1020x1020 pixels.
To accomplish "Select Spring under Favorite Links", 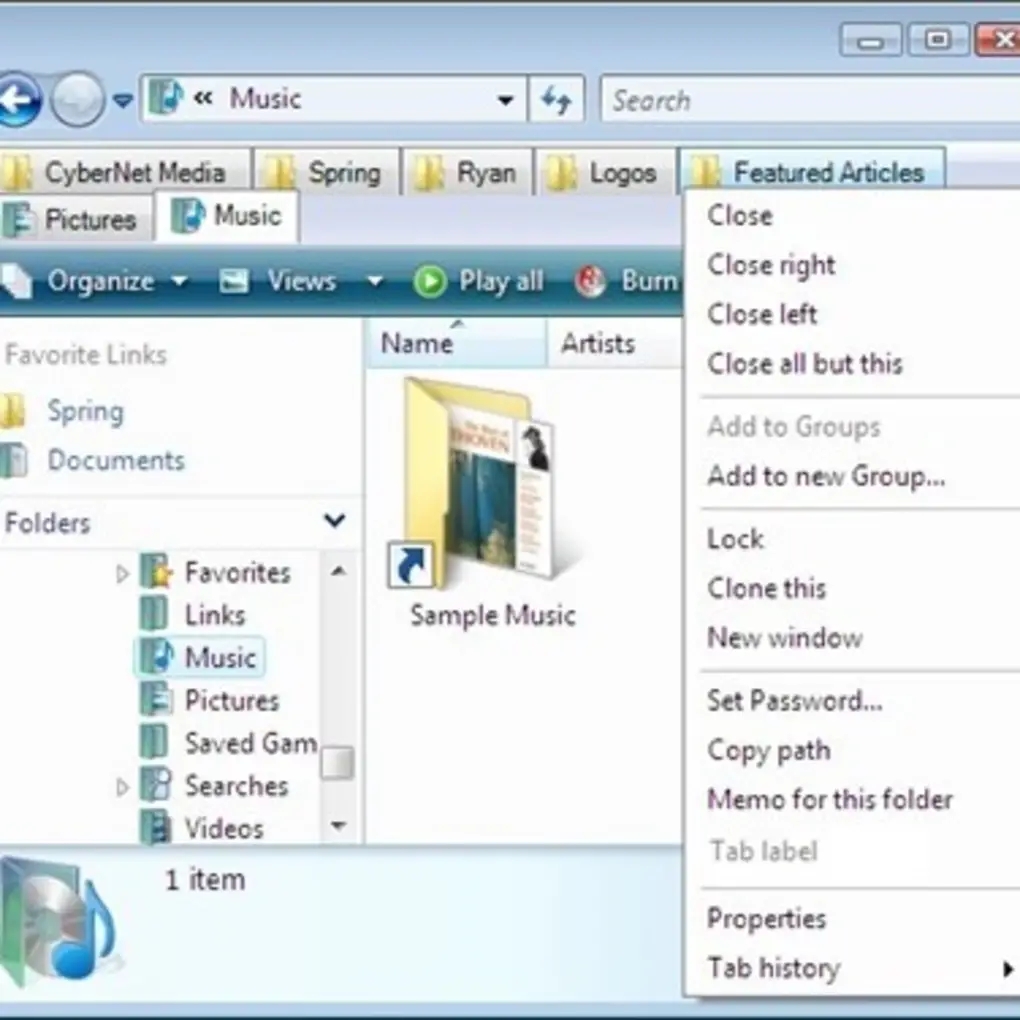I will [x=87, y=411].
